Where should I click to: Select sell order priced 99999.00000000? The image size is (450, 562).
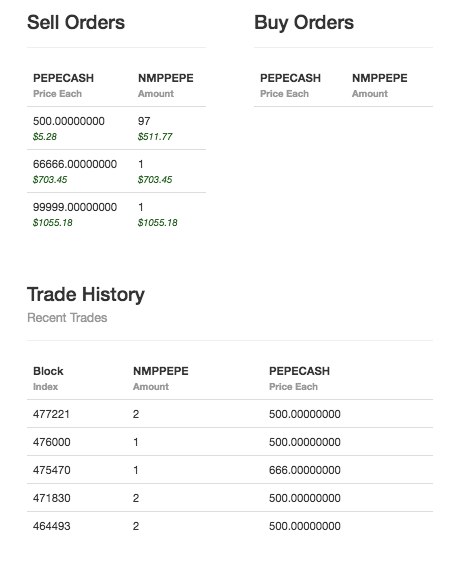point(116,214)
